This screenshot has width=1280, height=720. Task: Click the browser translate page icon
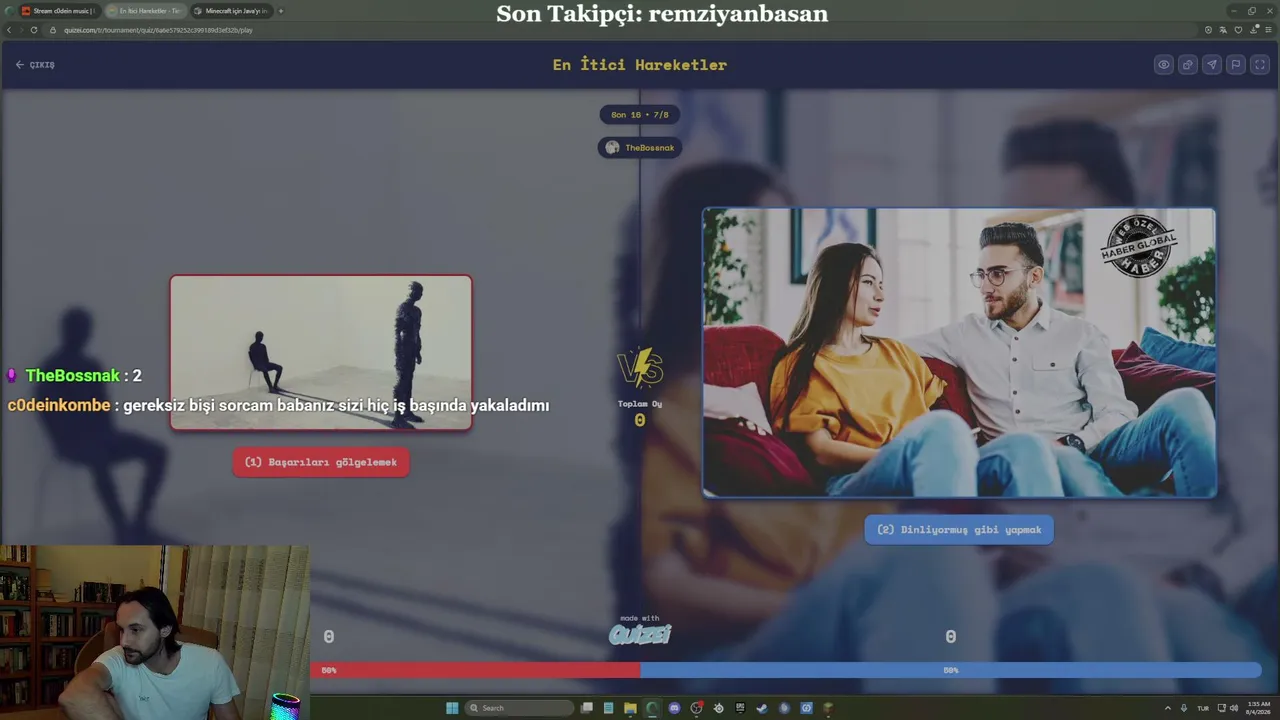click(1223, 30)
